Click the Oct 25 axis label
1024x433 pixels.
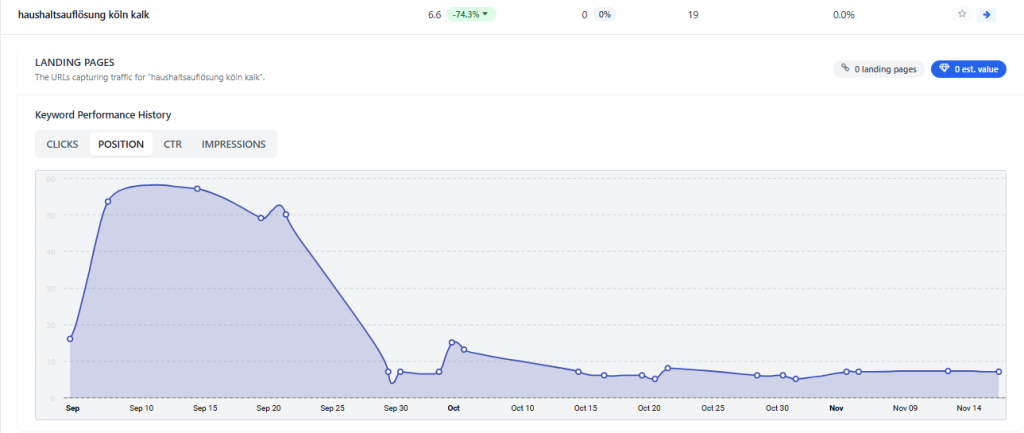[712, 408]
